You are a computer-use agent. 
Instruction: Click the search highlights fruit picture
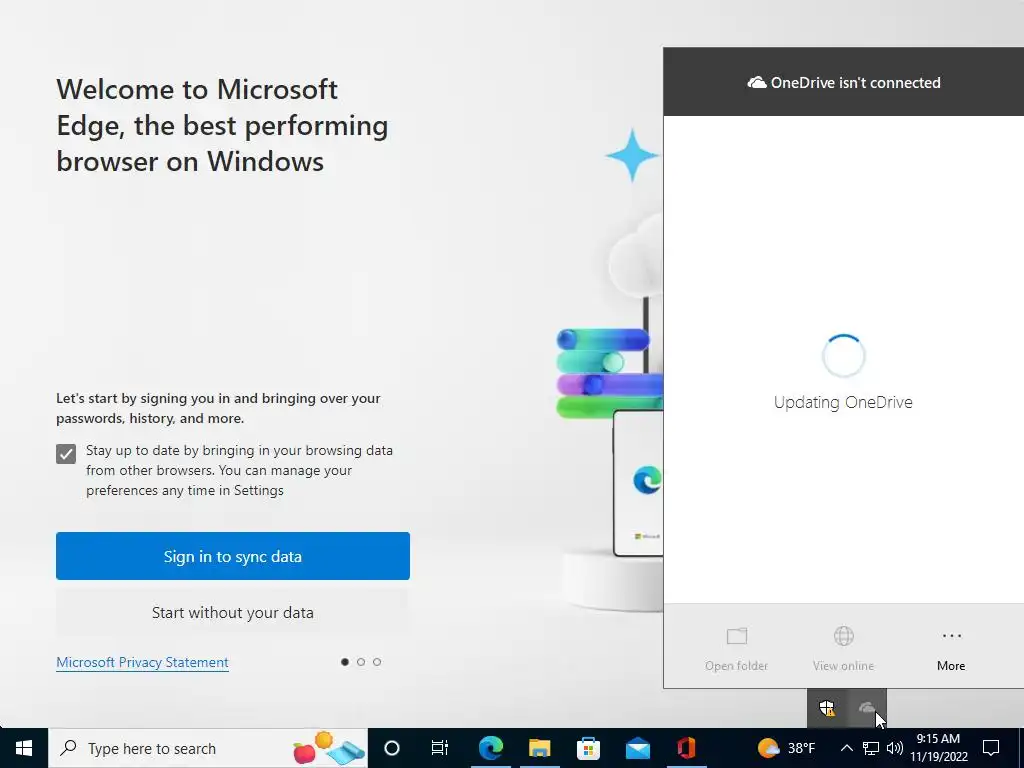(x=328, y=748)
